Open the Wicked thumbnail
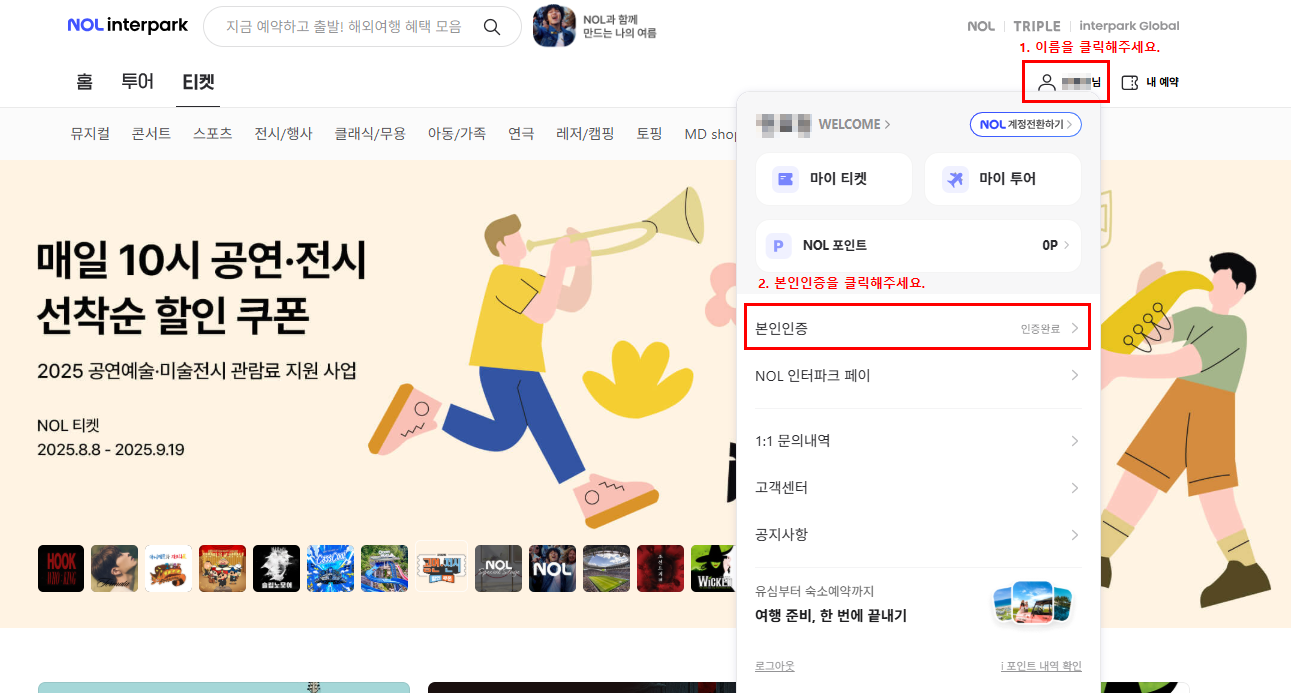The height and width of the screenshot is (693, 1291). [714, 568]
